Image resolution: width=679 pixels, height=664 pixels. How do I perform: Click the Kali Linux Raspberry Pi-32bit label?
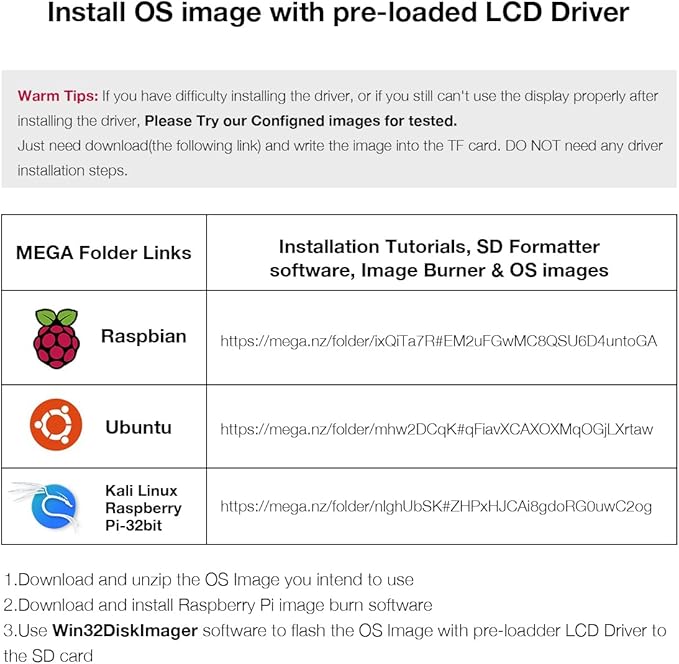[x=143, y=508]
